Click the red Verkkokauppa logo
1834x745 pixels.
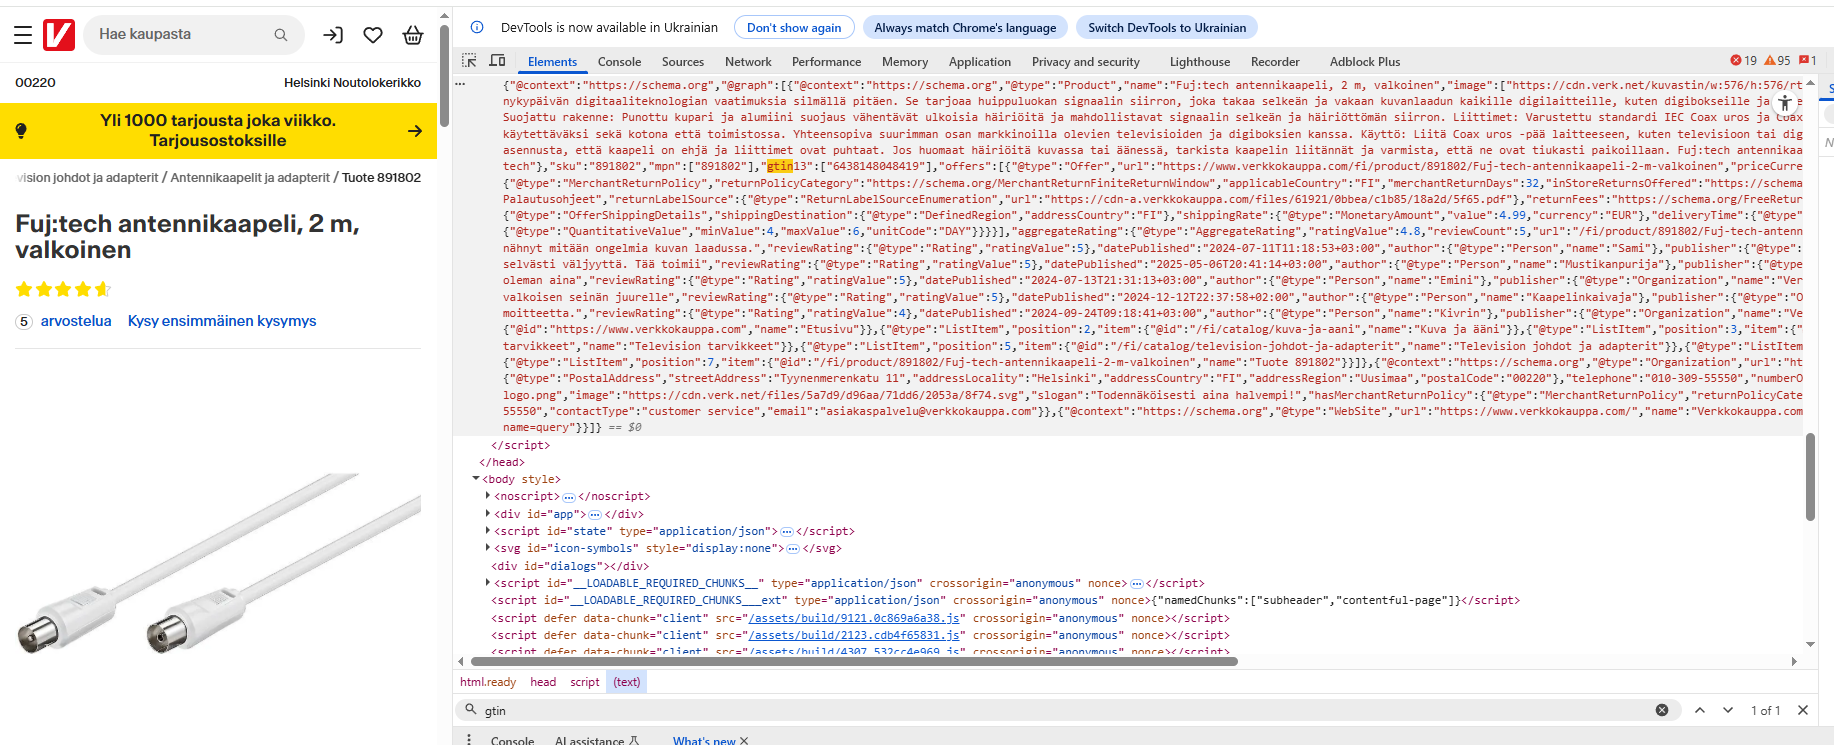tap(59, 35)
